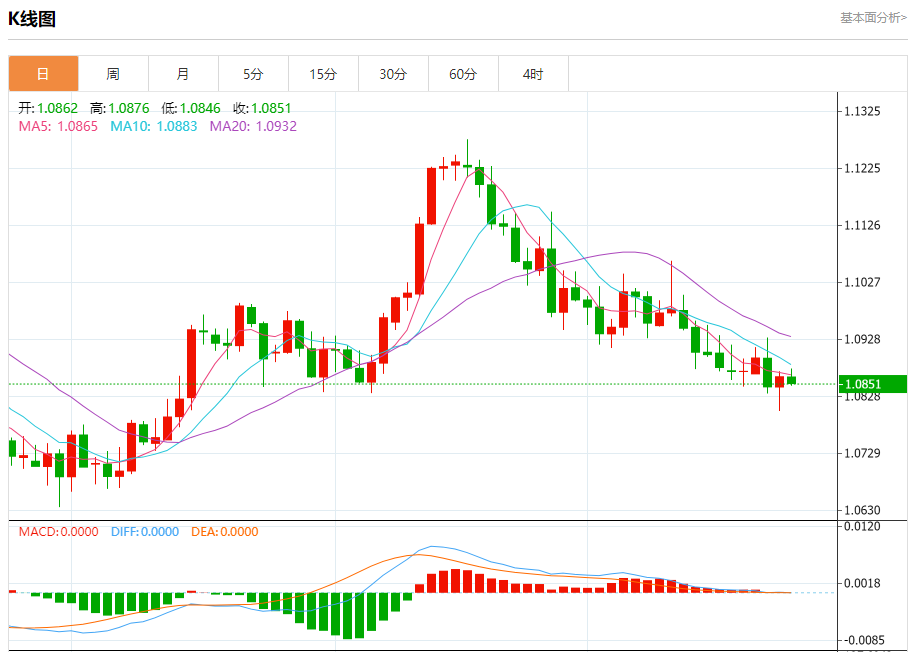Viewport: 918px width, 652px height.
Task: Click the highest-wick candlestick at the chart peak
Action: click(467, 166)
